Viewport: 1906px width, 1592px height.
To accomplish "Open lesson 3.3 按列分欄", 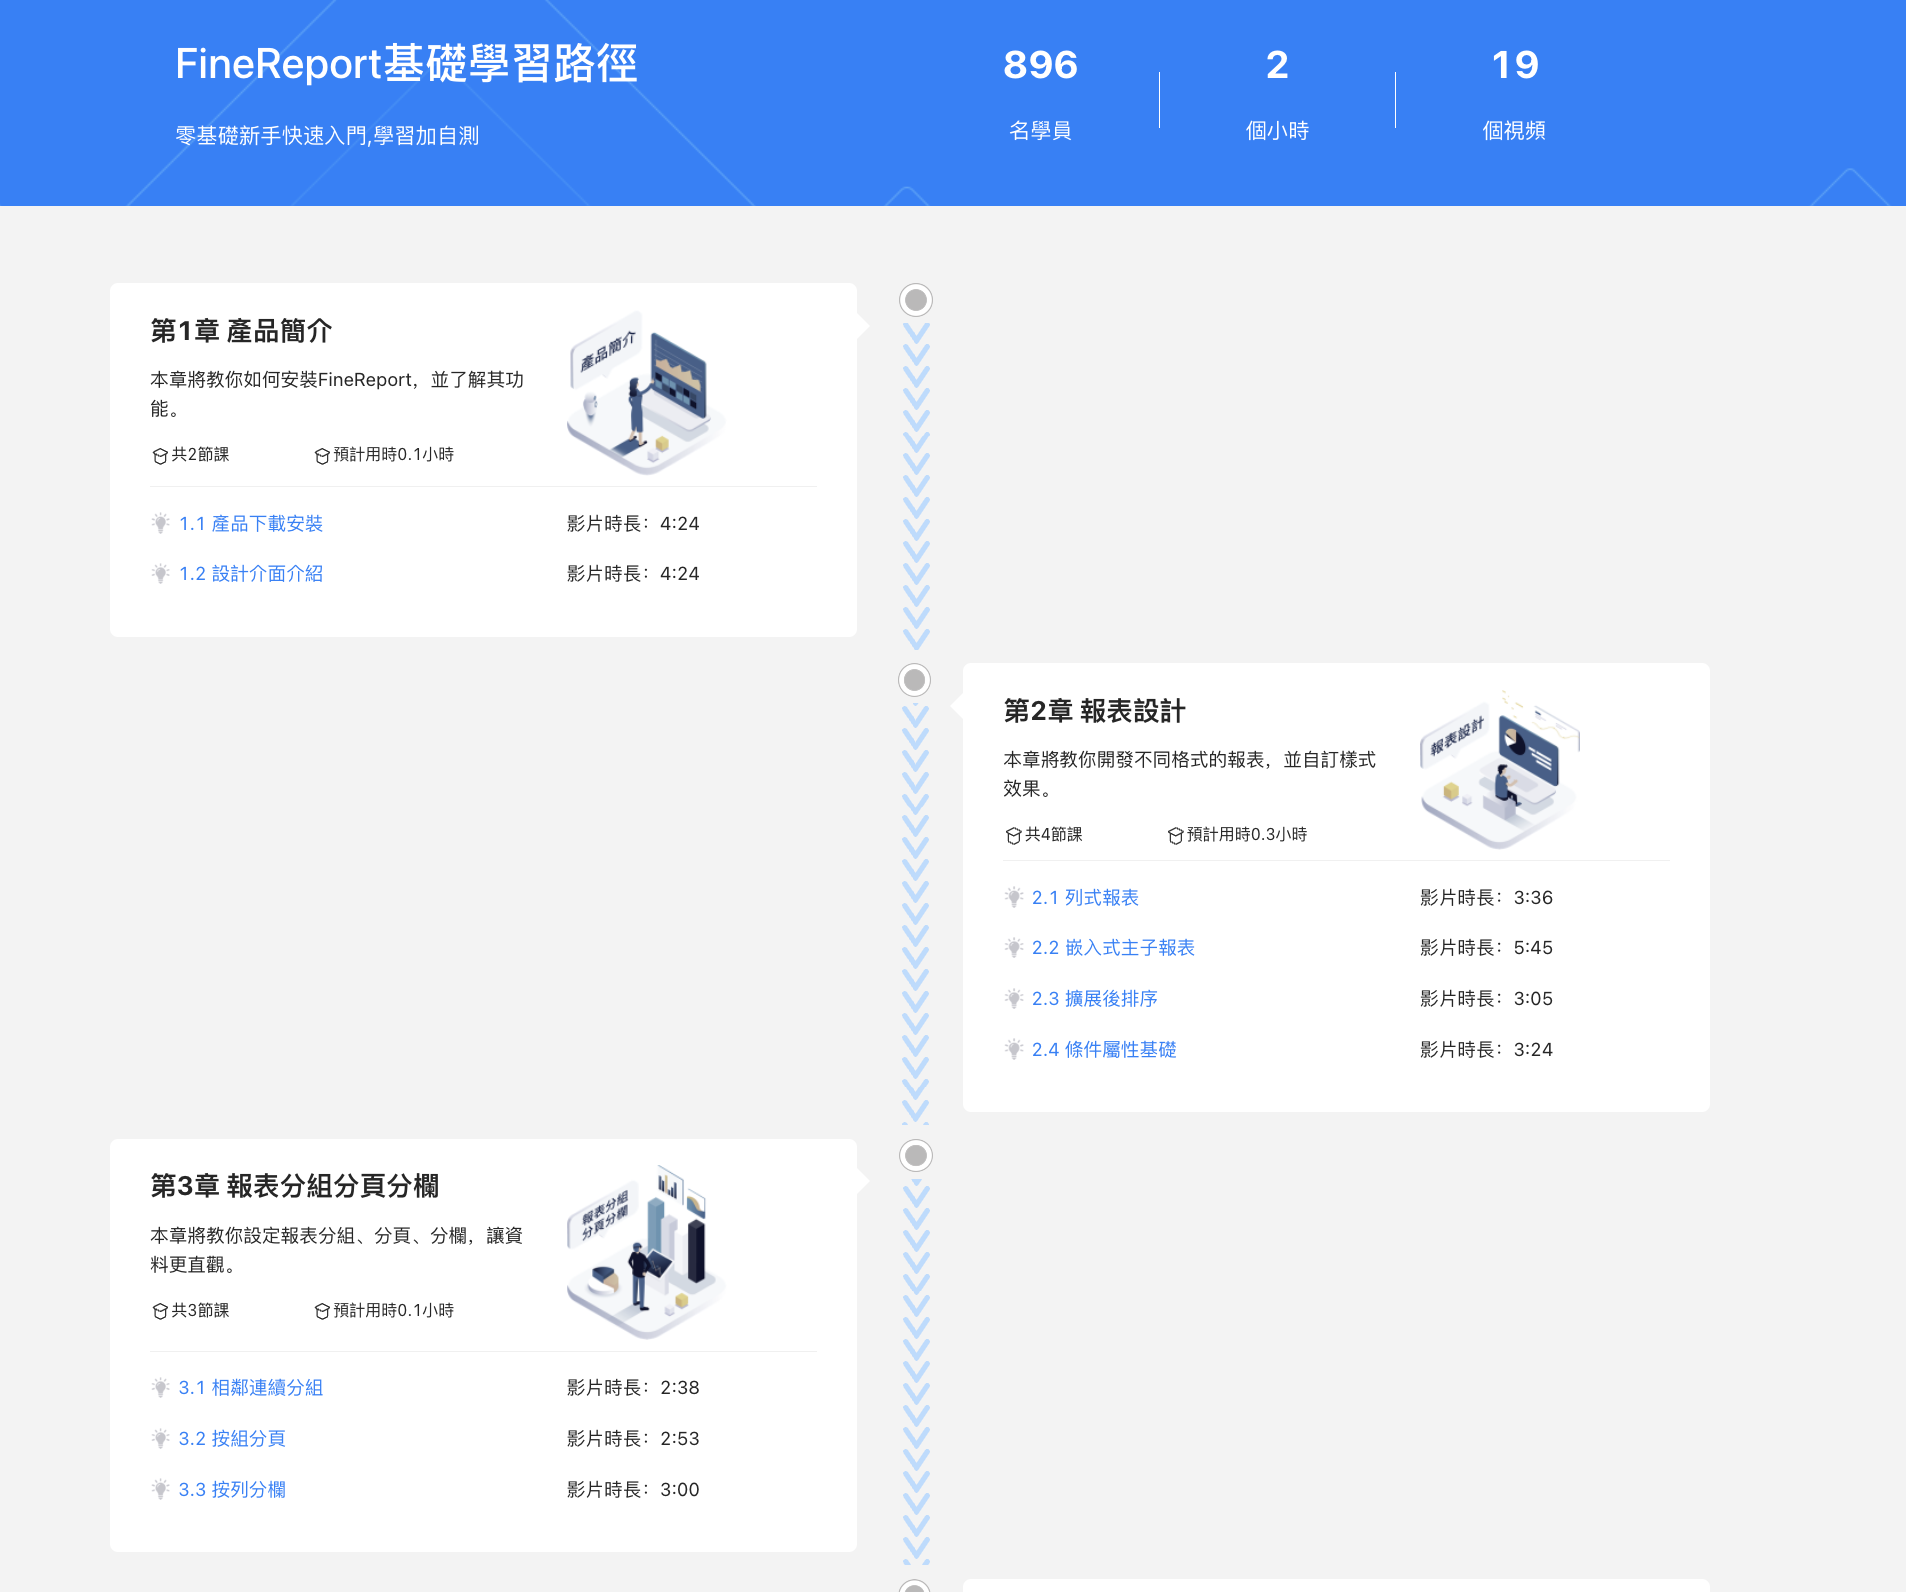I will tap(232, 1489).
